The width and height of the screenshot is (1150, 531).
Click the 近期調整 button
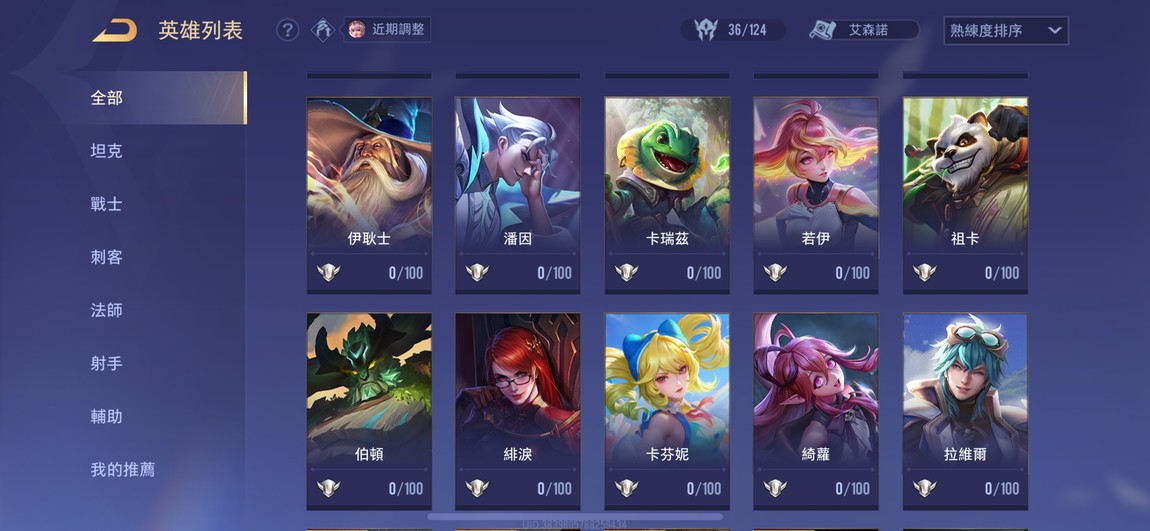tap(387, 30)
